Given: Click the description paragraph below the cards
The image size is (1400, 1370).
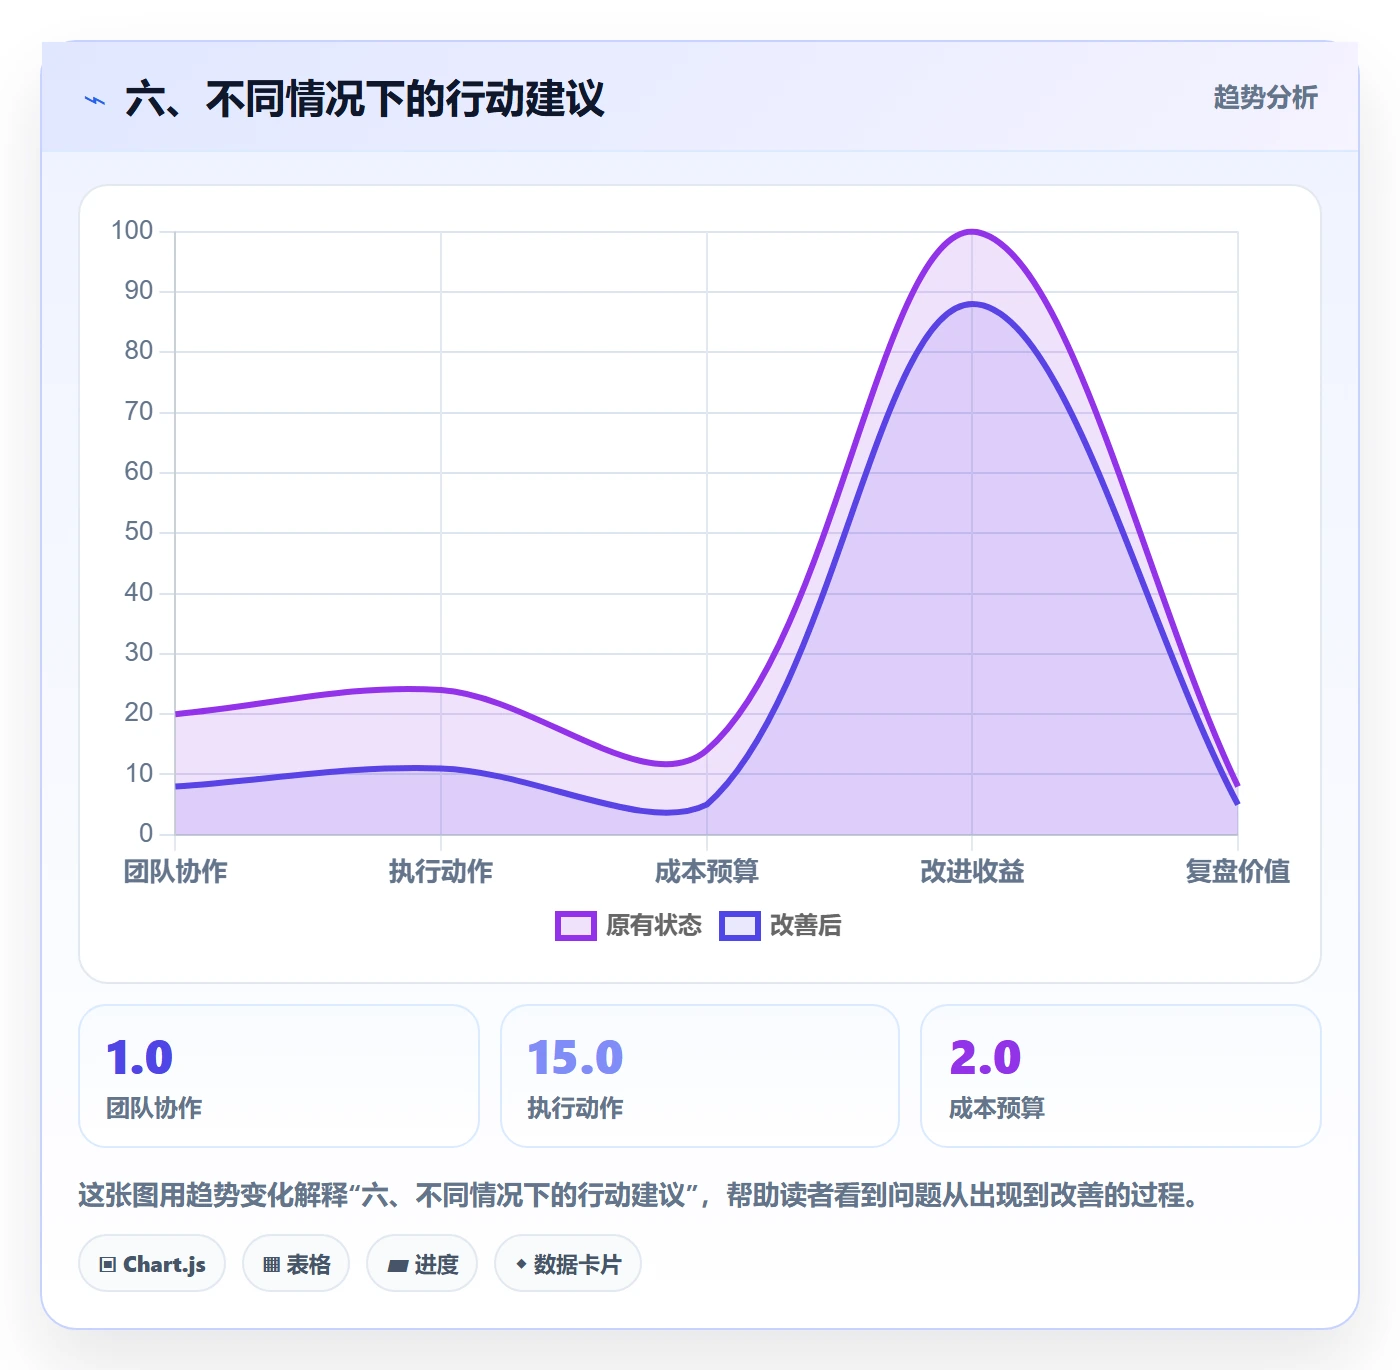Looking at the screenshot, I should click(x=638, y=1195).
